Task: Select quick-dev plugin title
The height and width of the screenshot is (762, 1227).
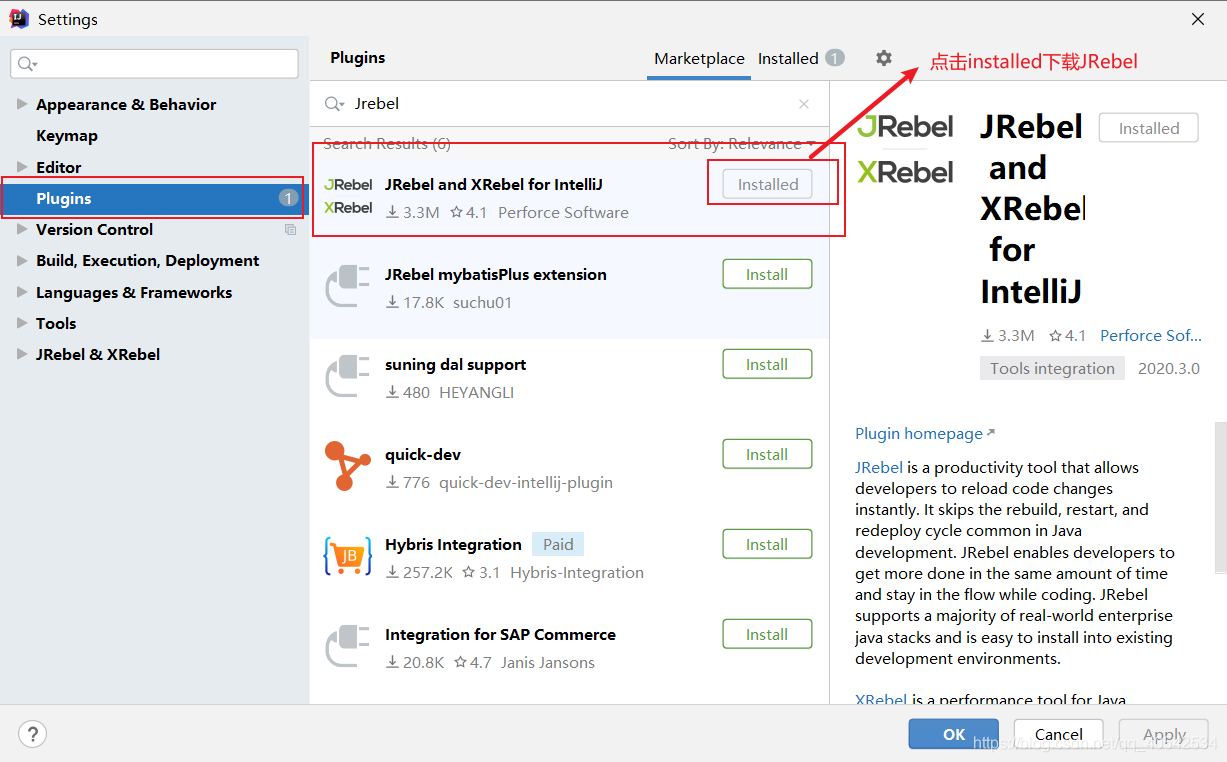Action: click(x=423, y=454)
